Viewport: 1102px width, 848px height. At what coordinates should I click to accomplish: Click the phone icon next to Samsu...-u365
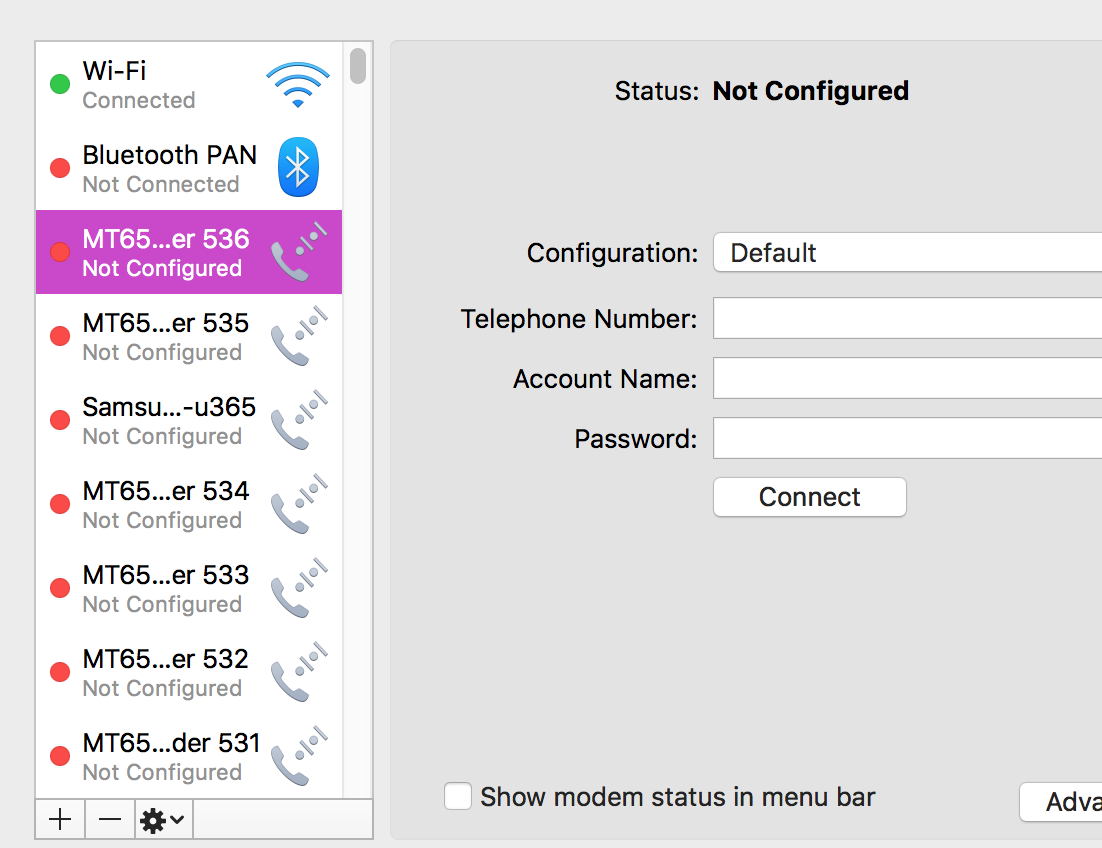tap(297, 420)
